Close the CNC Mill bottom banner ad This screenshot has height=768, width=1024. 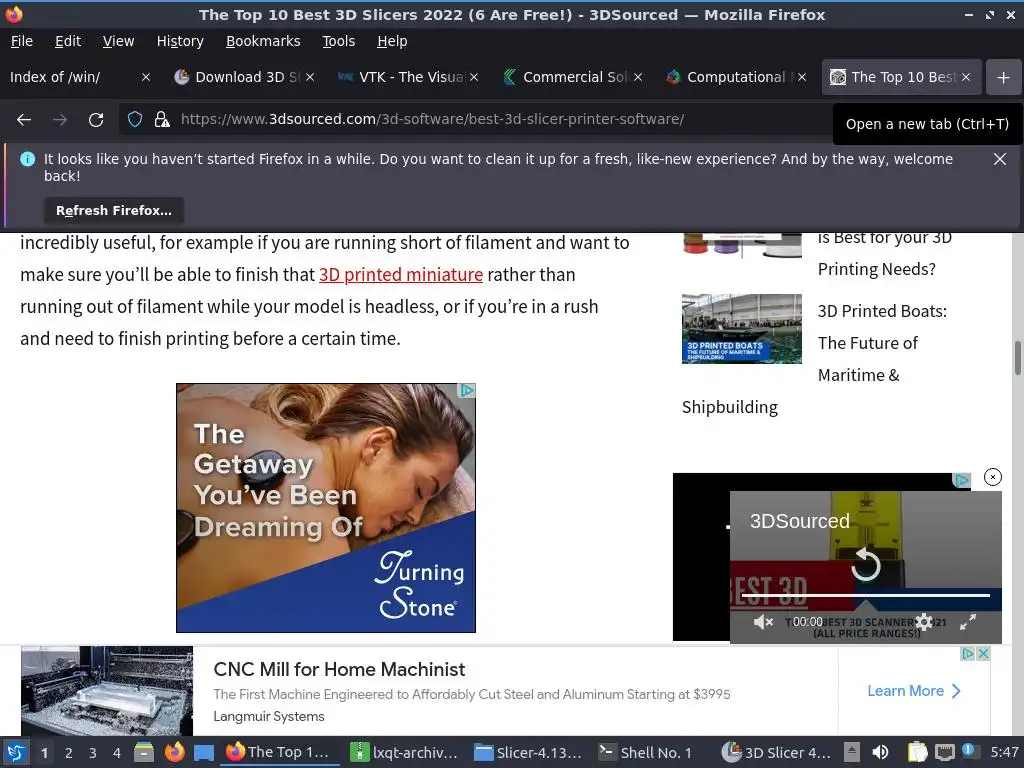pyautogui.click(x=983, y=653)
